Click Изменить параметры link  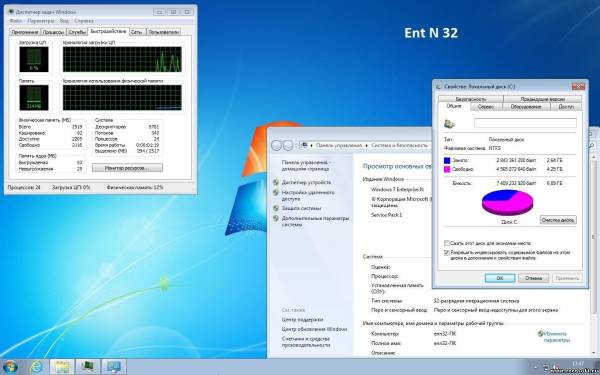(x=557, y=337)
